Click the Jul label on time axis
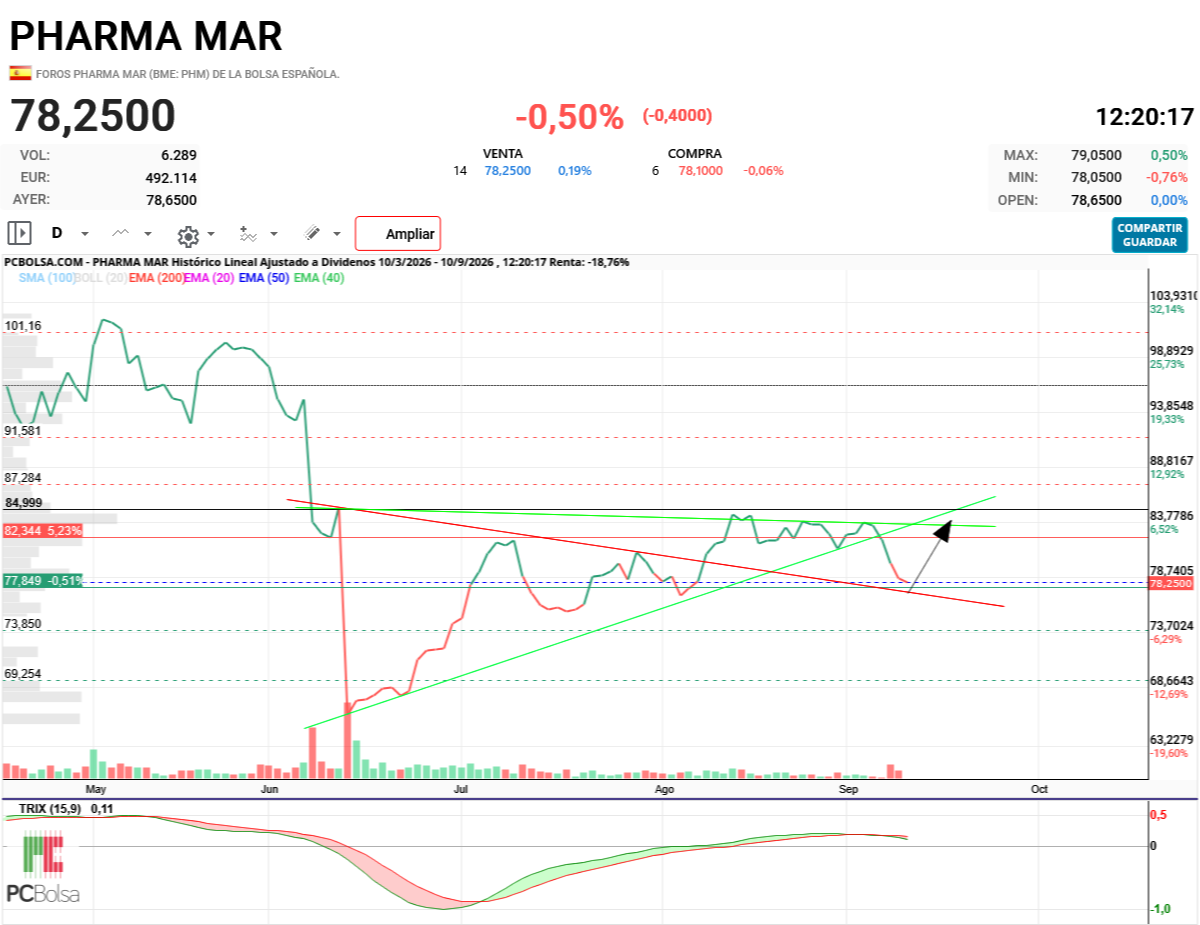This screenshot has width=1200, height=925. point(461,789)
